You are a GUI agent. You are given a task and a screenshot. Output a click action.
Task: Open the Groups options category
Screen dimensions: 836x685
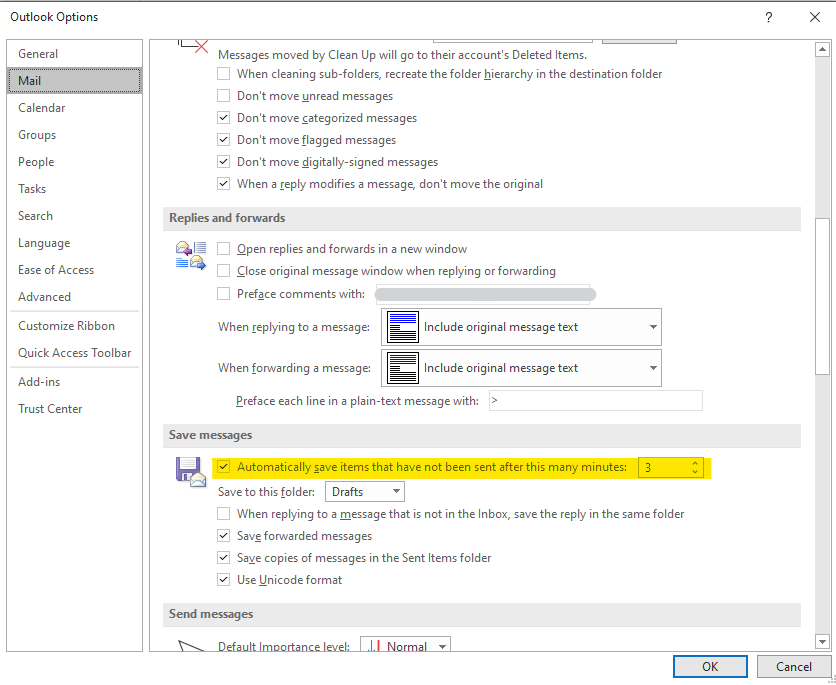(x=75, y=135)
